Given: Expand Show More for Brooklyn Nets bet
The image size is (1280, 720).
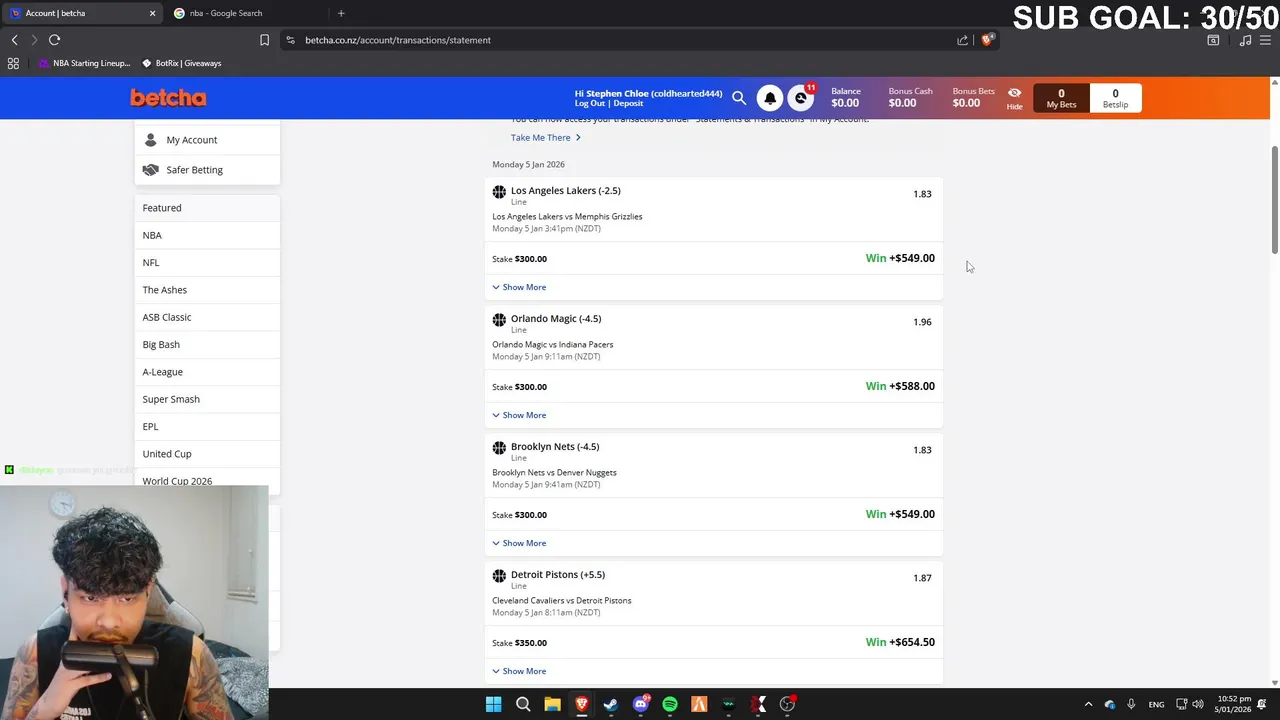Looking at the screenshot, I should click(x=519, y=543).
